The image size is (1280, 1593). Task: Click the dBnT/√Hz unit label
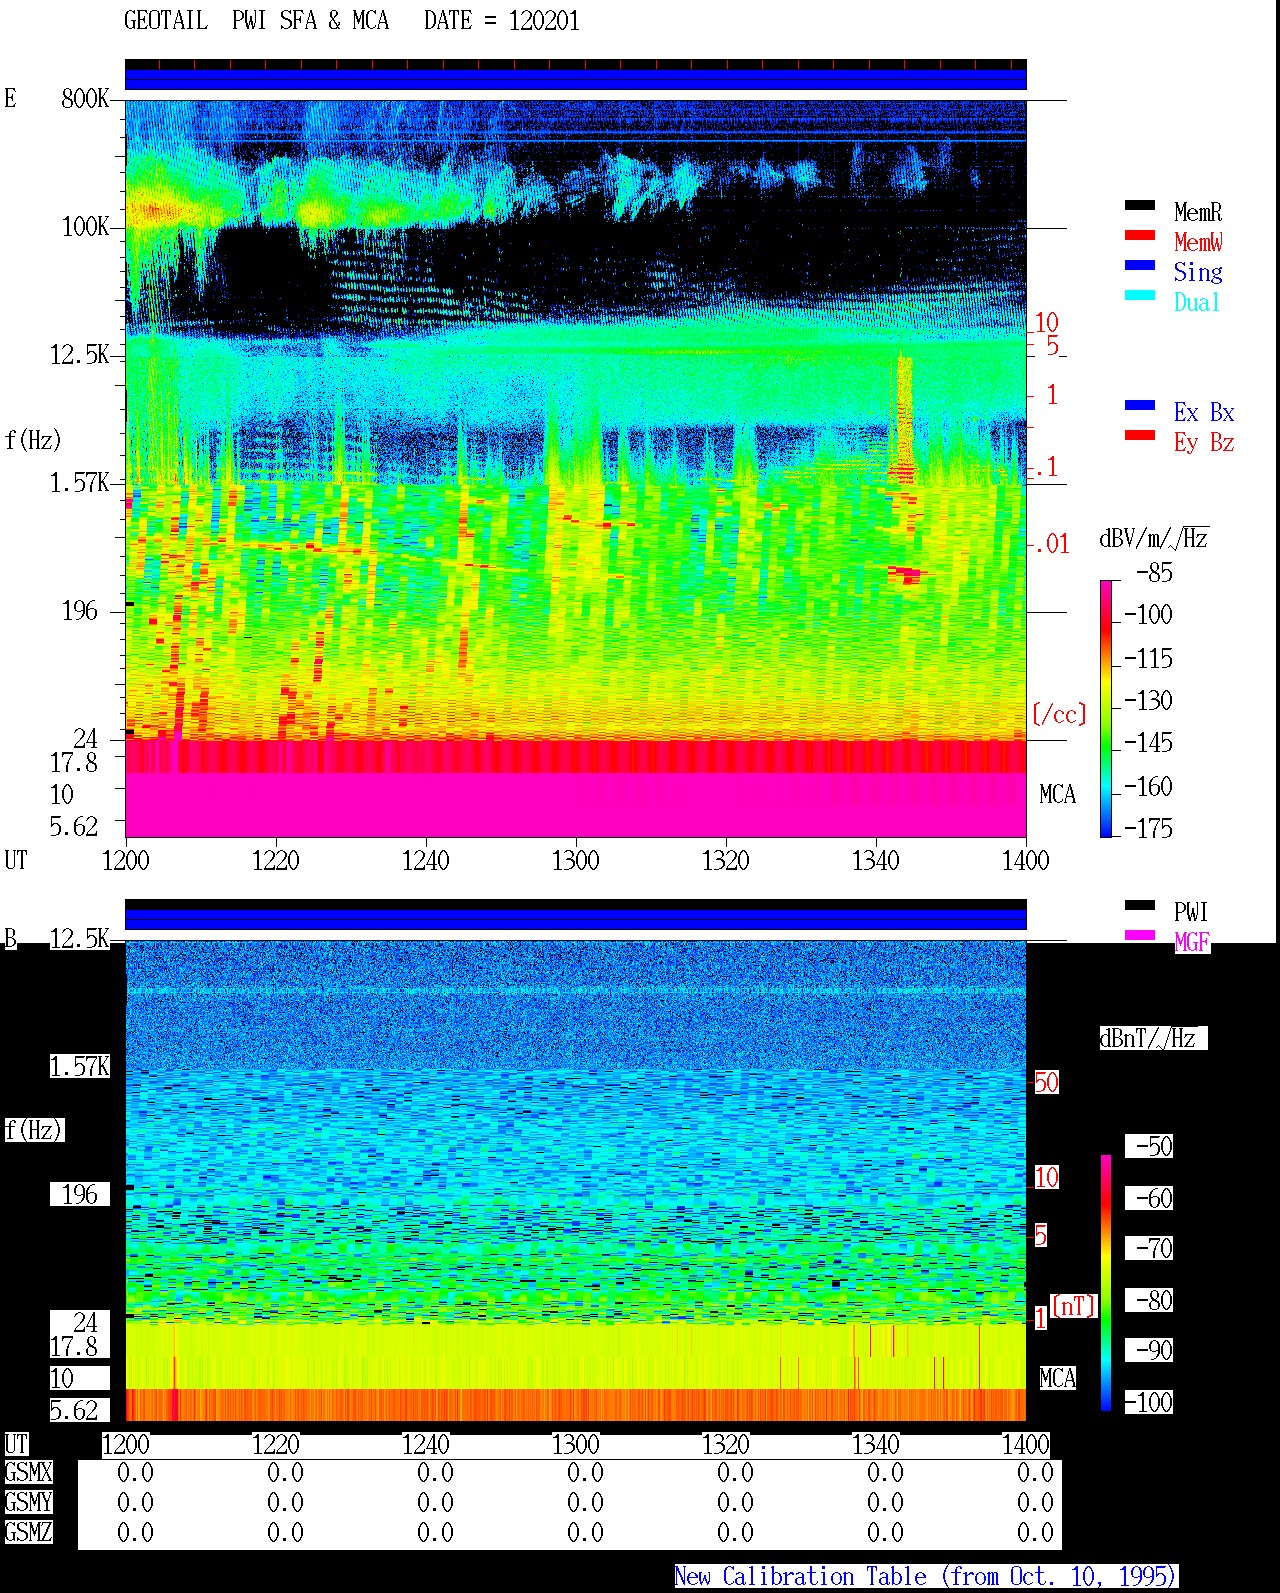1152,1038
